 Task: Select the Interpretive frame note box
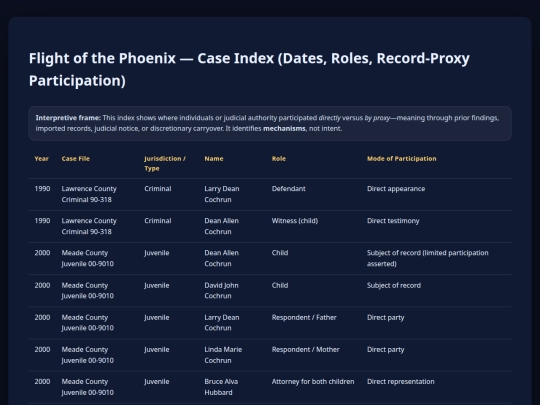pyautogui.click(x=270, y=123)
